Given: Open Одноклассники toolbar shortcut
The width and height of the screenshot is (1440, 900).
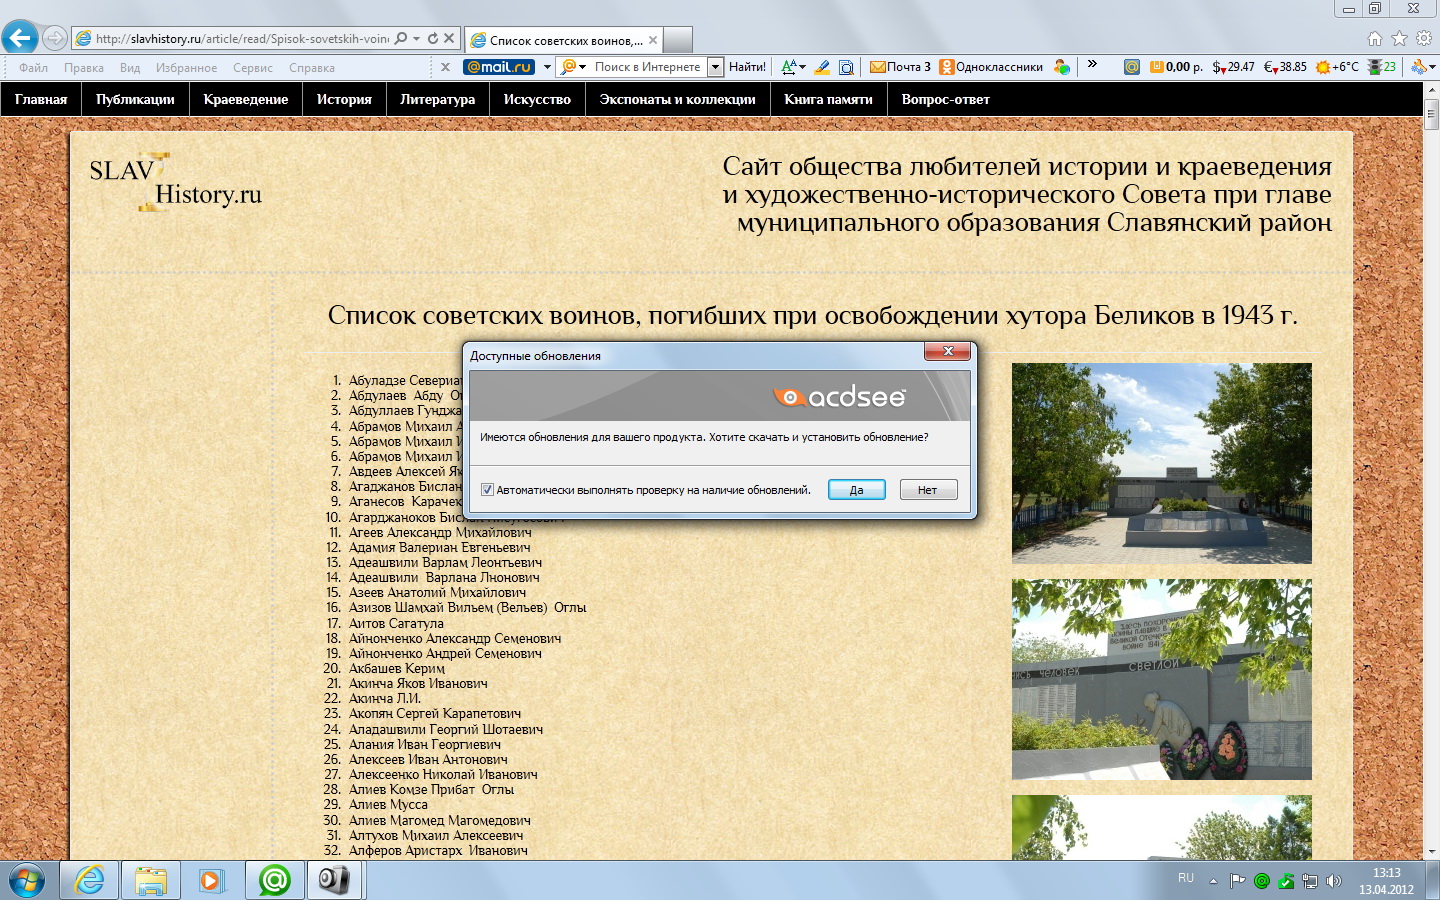Looking at the screenshot, I should (x=990, y=67).
